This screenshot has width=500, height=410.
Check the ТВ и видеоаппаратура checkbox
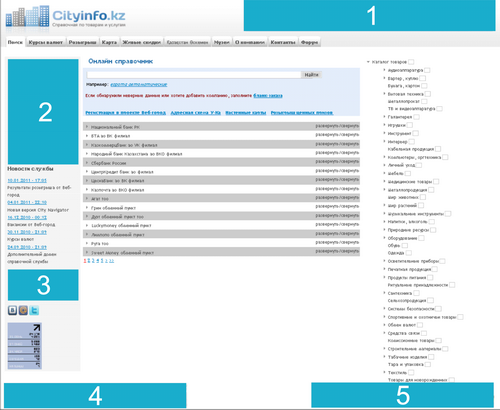point(439,109)
